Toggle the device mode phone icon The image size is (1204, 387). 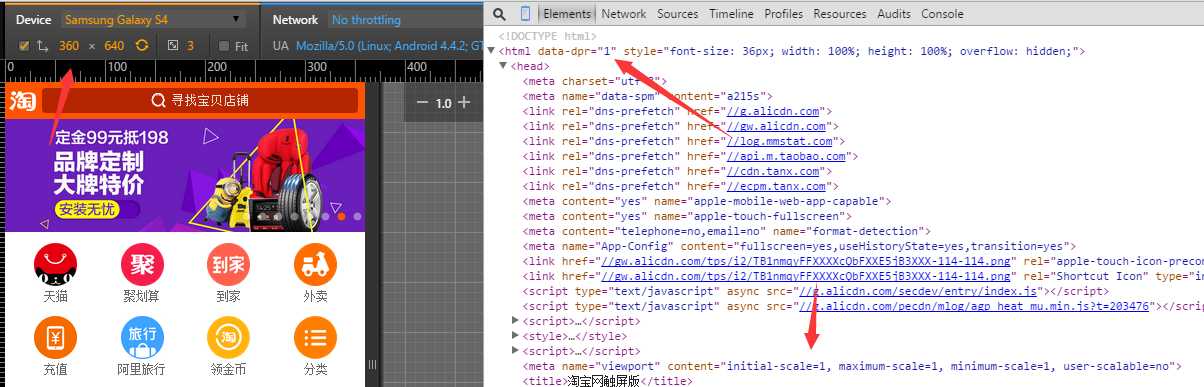(525, 14)
